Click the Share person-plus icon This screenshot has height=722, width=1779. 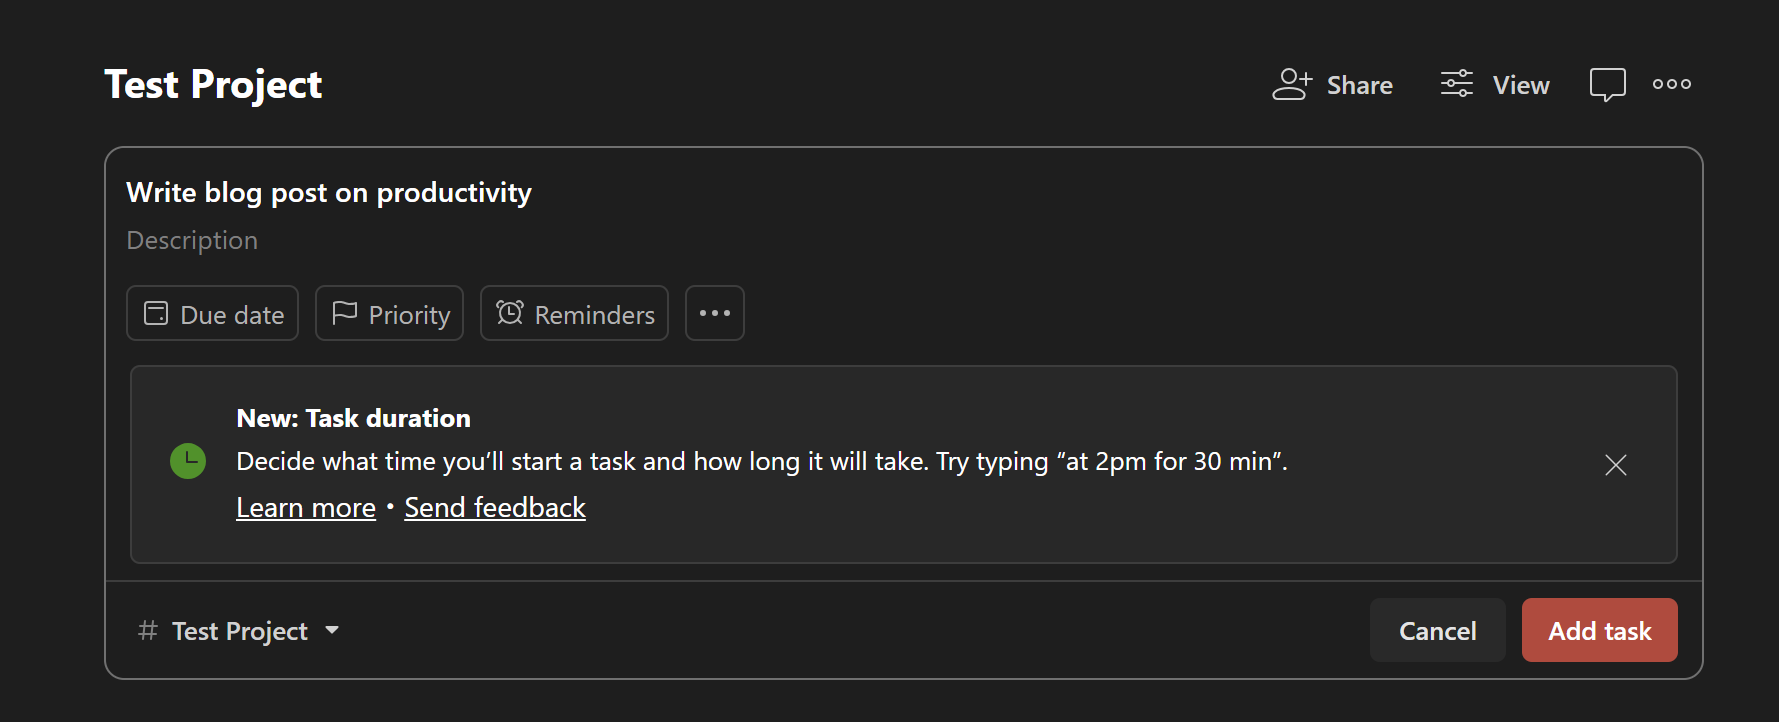(1291, 85)
